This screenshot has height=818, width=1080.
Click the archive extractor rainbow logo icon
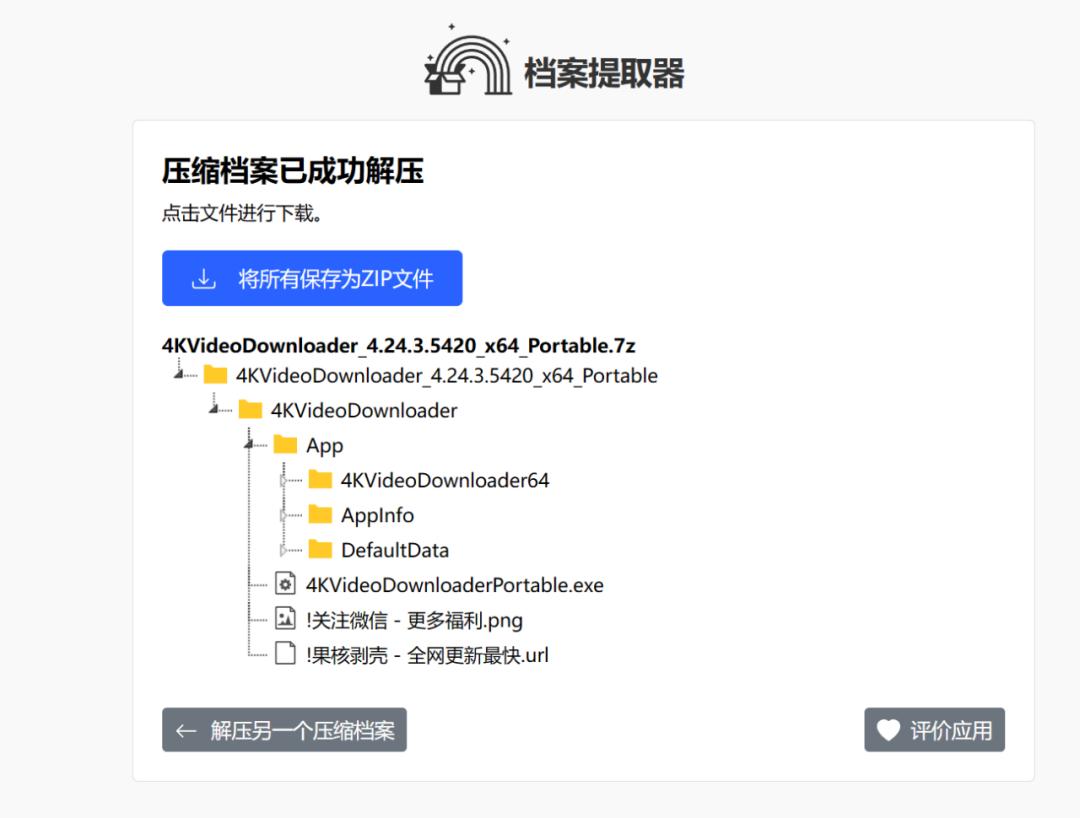[470, 65]
